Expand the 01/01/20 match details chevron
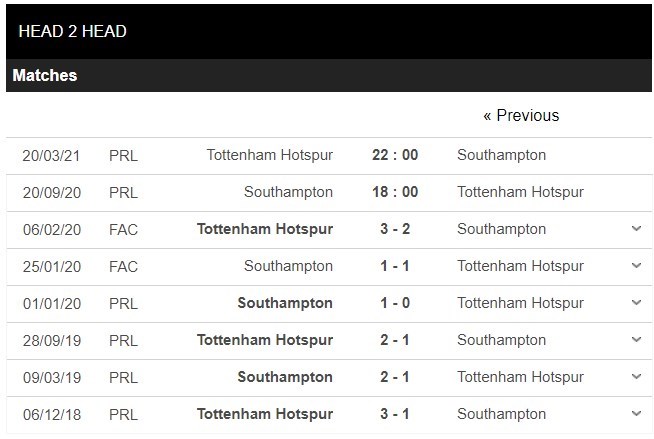Screen dimensions: 654x439 pyautogui.click(x=637, y=303)
